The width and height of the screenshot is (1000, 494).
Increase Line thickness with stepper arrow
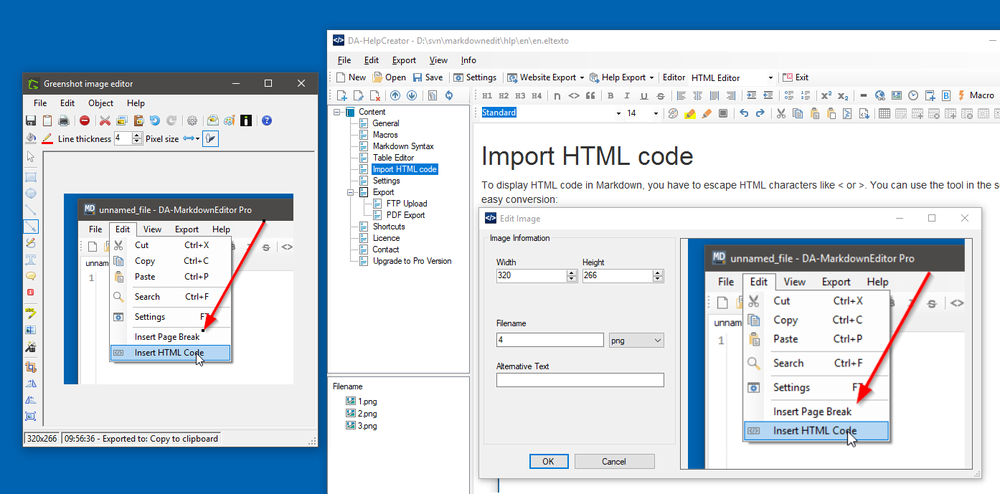(x=138, y=135)
